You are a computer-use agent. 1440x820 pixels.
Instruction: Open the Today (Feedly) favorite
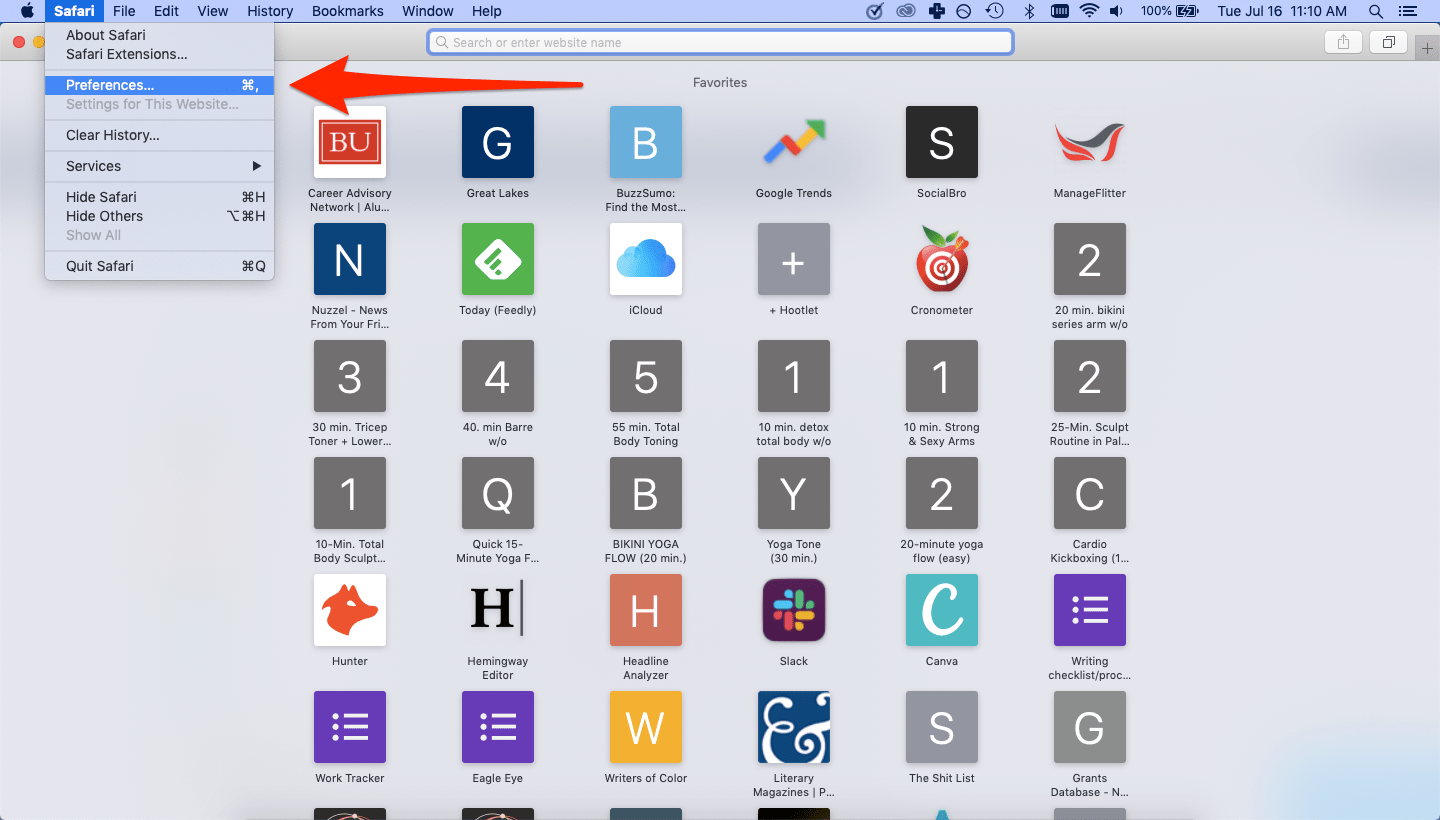(498, 259)
